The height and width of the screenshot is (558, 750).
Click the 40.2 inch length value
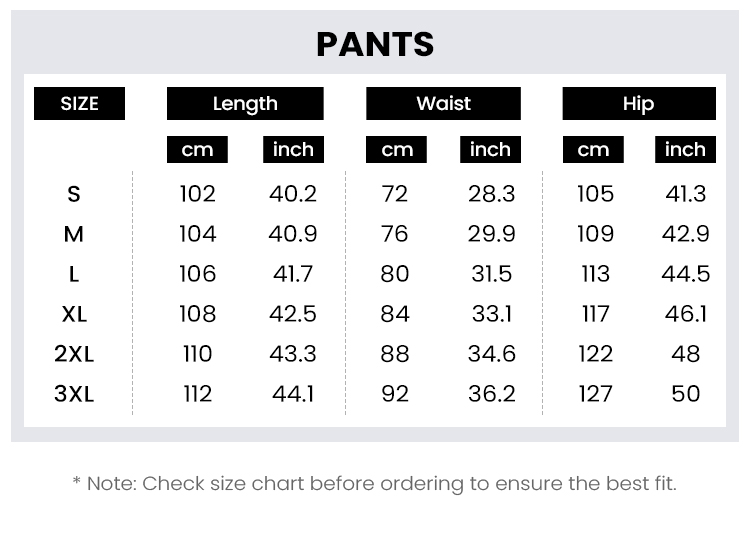[293, 194]
